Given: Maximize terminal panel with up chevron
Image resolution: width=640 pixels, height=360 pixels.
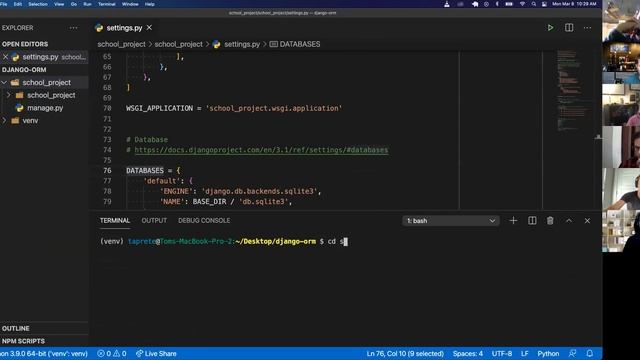Looking at the screenshot, I should 569,220.
